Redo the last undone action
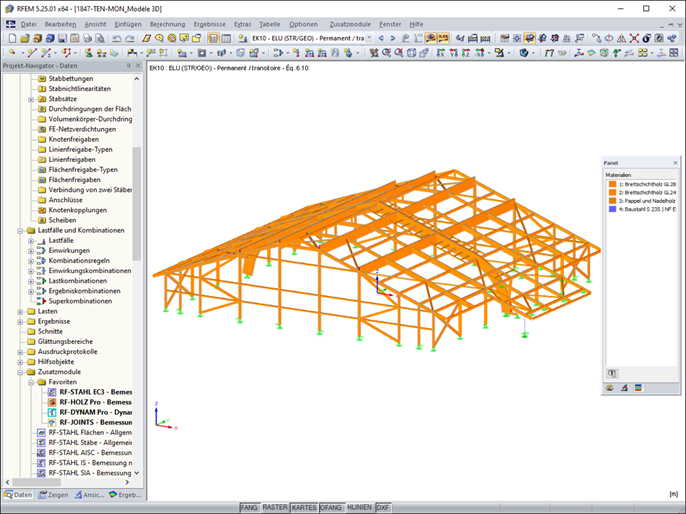 130,38
